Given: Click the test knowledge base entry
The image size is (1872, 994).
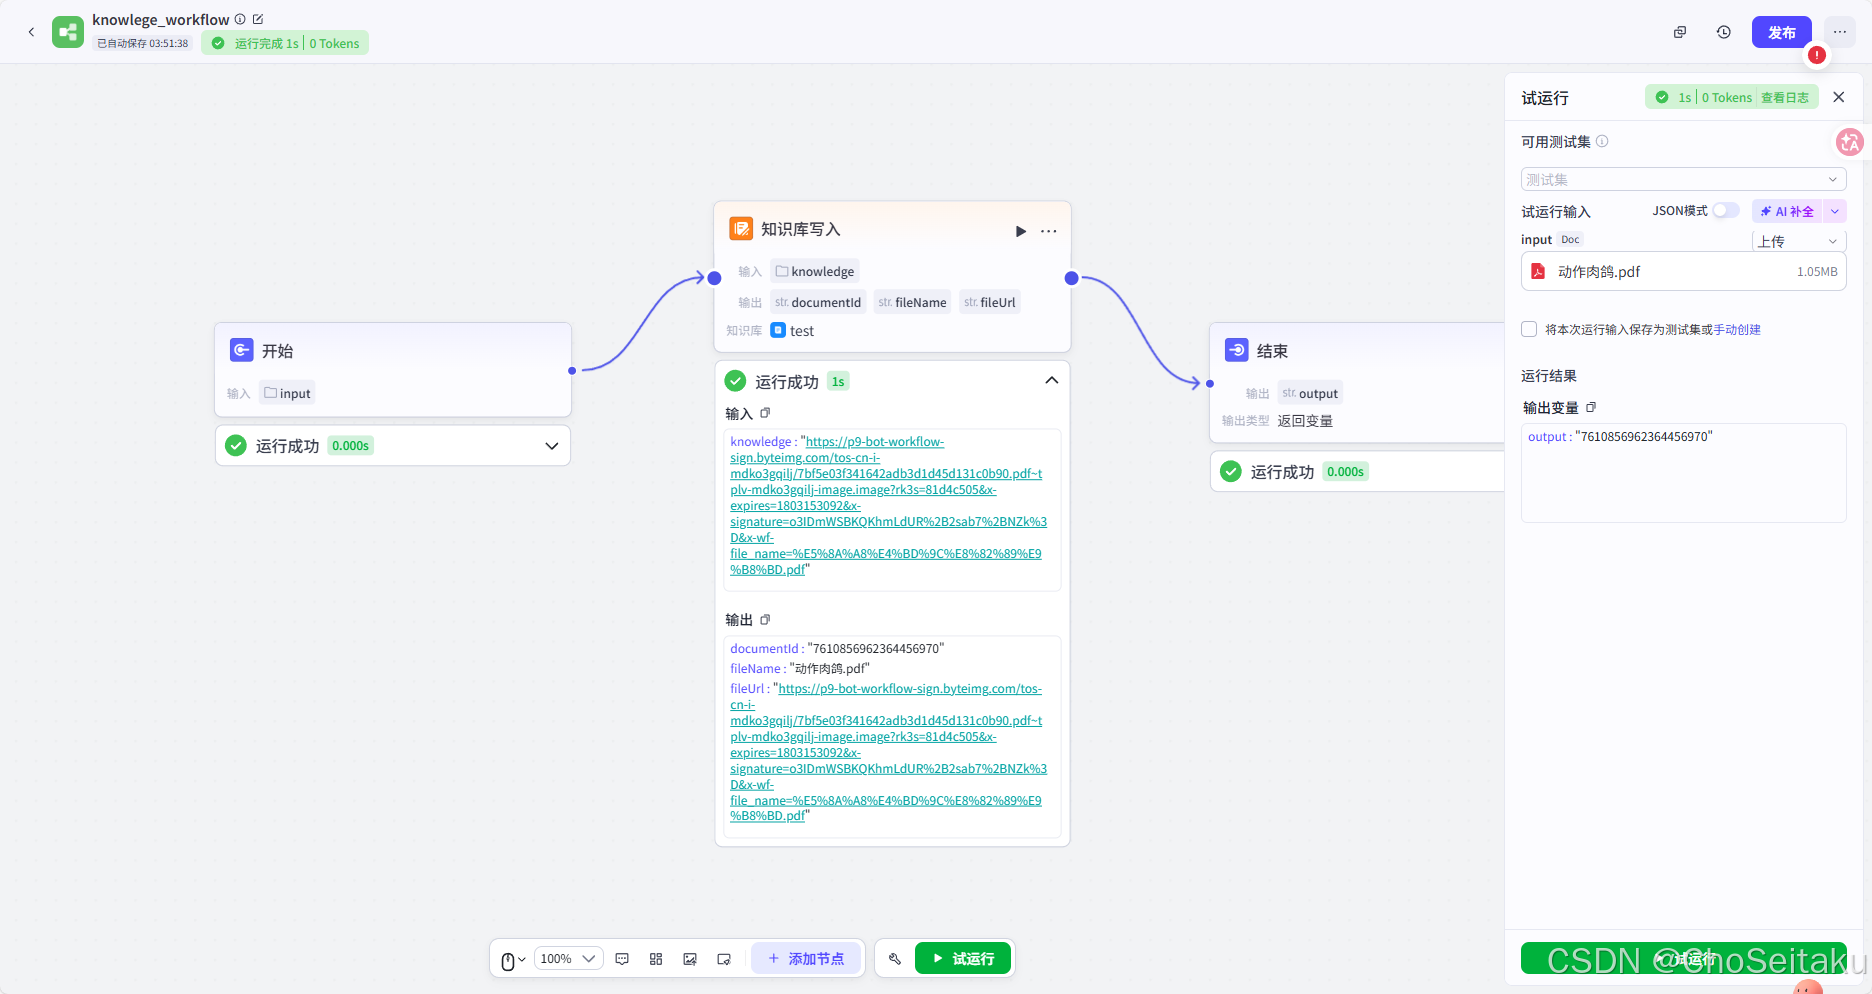Looking at the screenshot, I should coord(793,331).
